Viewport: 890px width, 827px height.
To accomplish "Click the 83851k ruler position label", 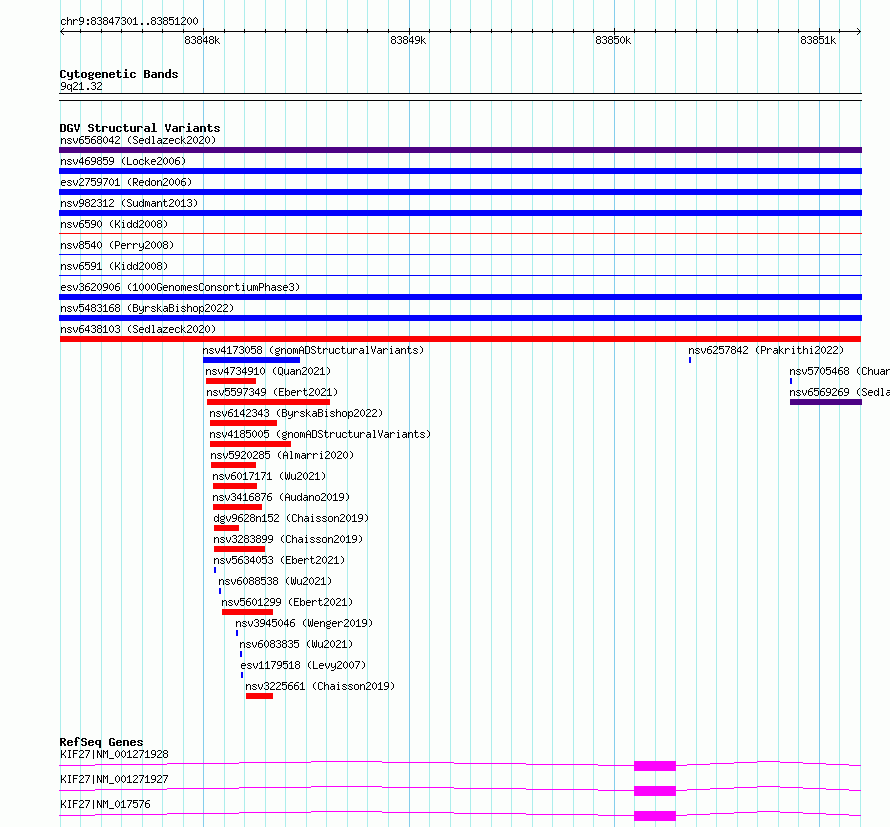I will tap(818, 40).
